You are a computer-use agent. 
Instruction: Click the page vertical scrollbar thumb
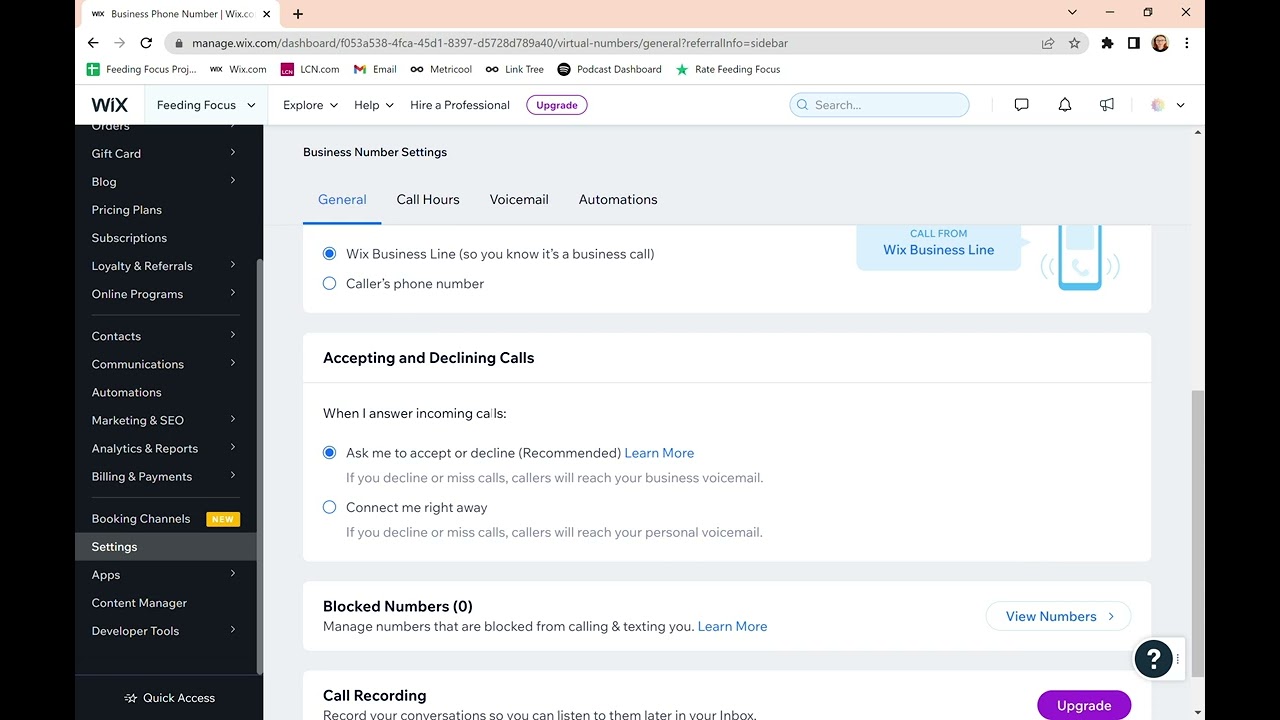[1197, 534]
